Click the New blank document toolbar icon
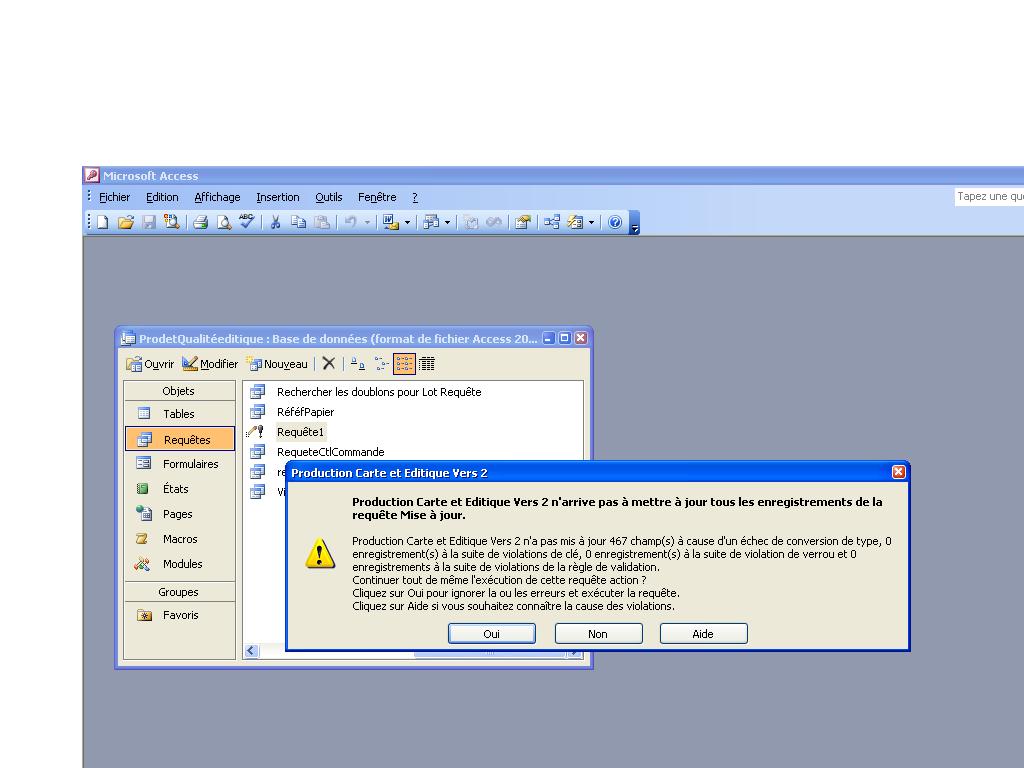1024x768 pixels. point(103,222)
